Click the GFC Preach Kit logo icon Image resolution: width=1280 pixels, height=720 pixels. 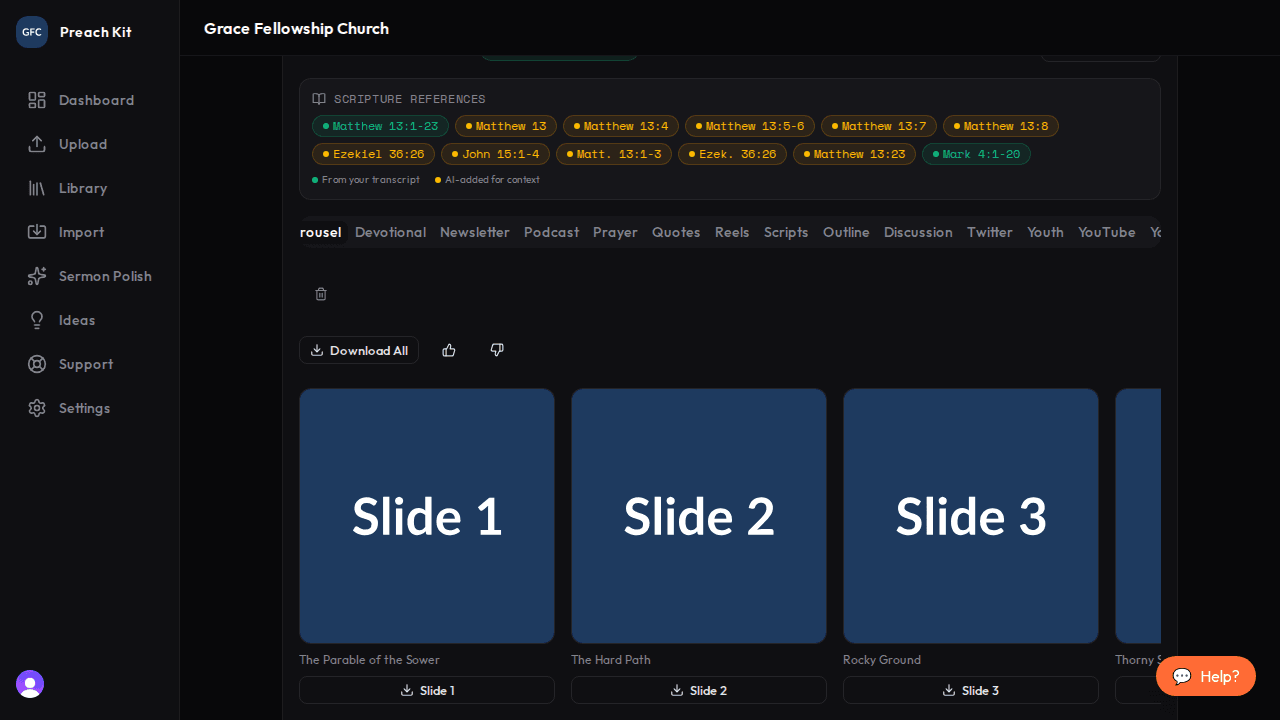pos(31,31)
